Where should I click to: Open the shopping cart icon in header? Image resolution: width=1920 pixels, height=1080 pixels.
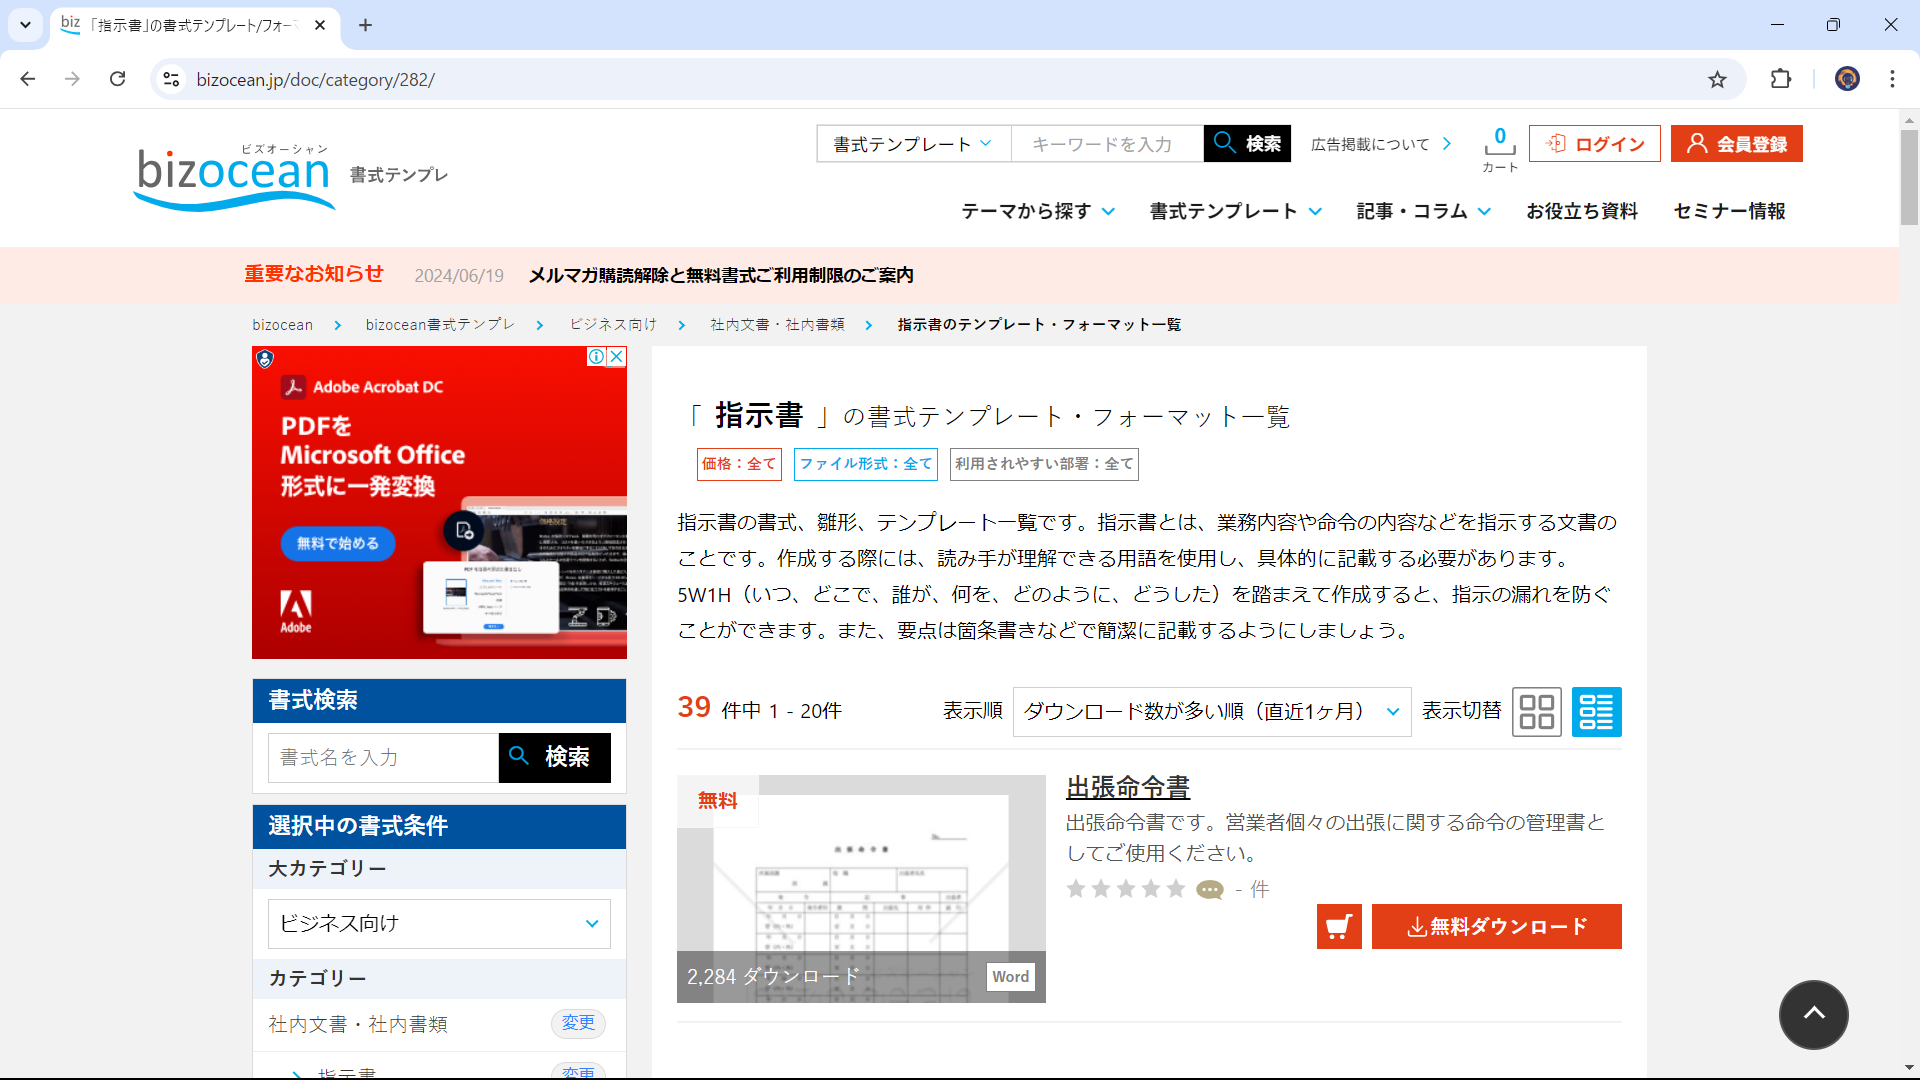[x=1499, y=150]
